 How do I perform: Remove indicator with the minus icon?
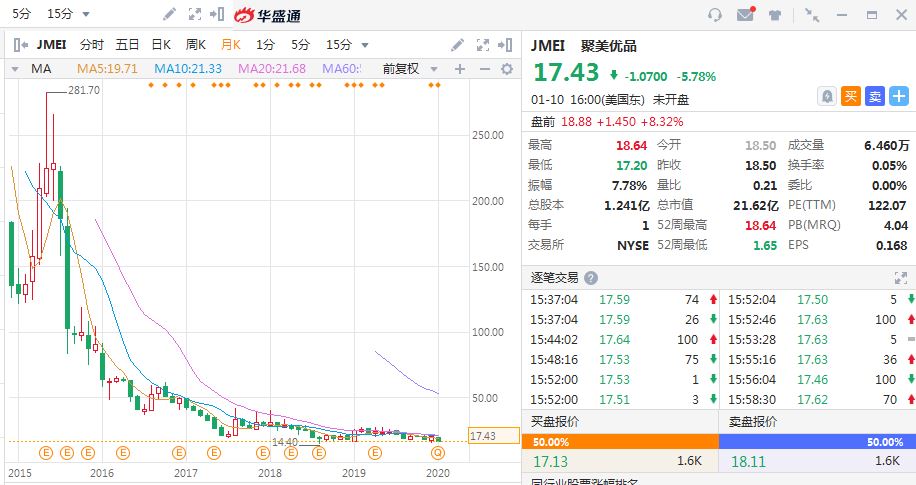(x=484, y=69)
